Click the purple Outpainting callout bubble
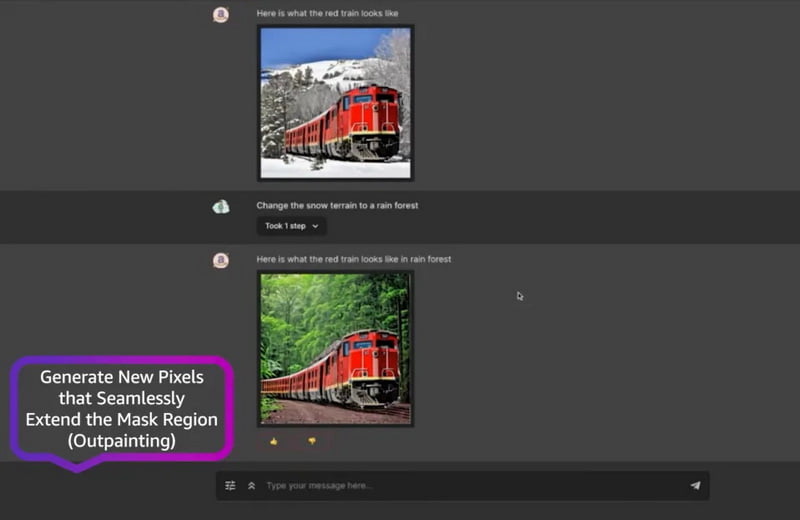The height and width of the screenshot is (520, 800). pyautogui.click(x=121, y=409)
